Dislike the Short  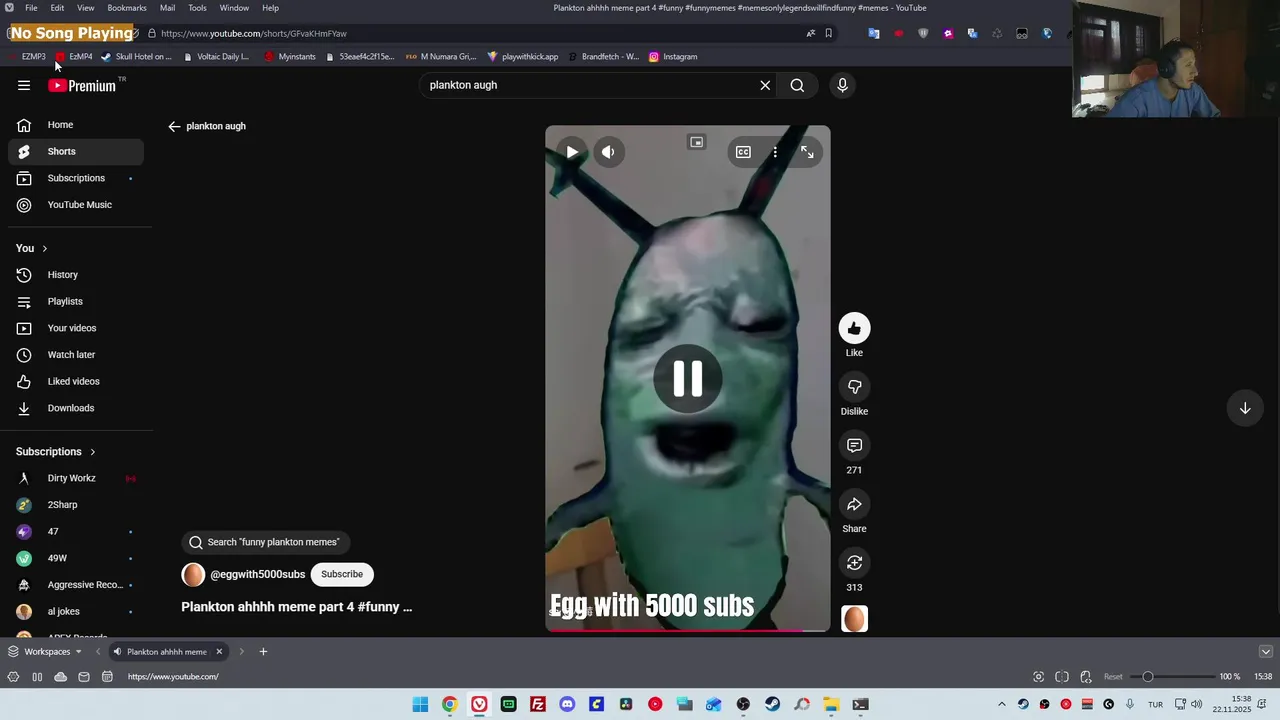(854, 387)
